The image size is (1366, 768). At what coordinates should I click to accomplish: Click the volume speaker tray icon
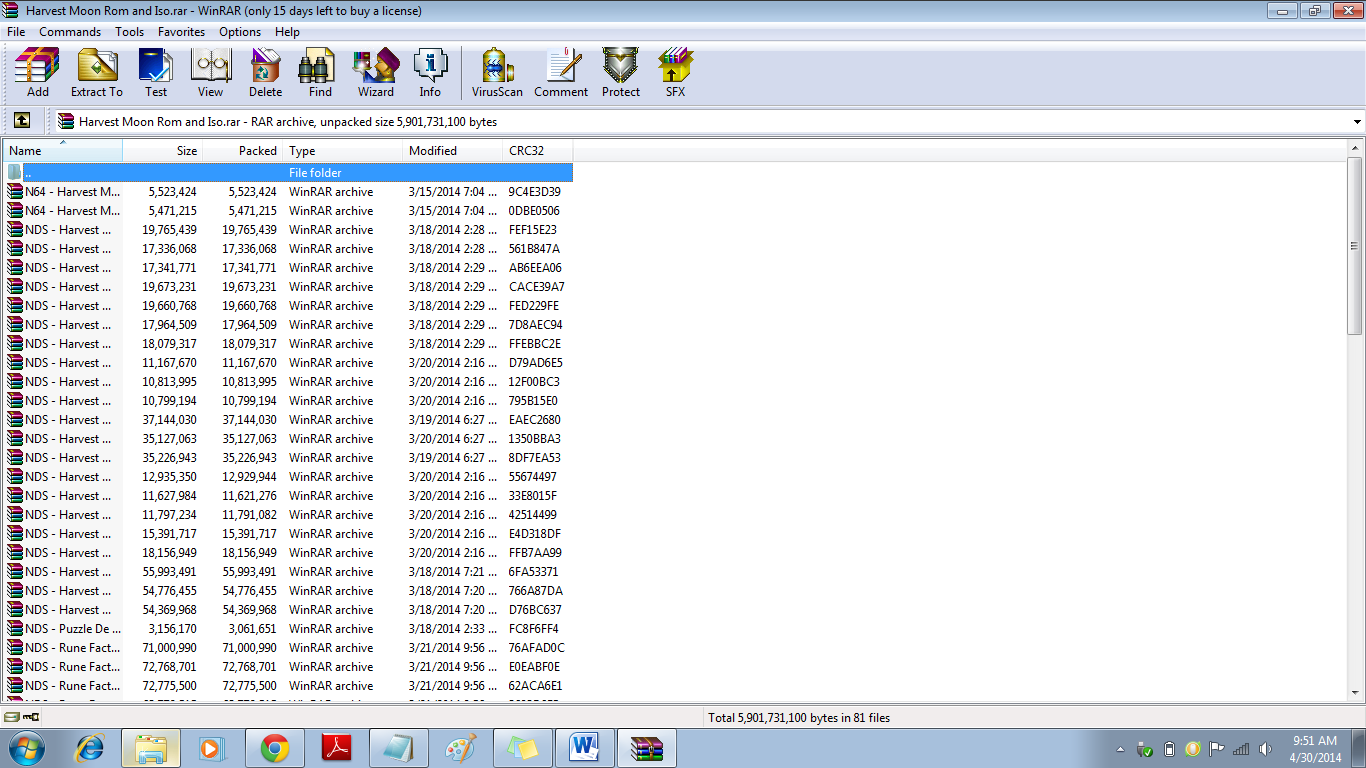(x=1265, y=749)
